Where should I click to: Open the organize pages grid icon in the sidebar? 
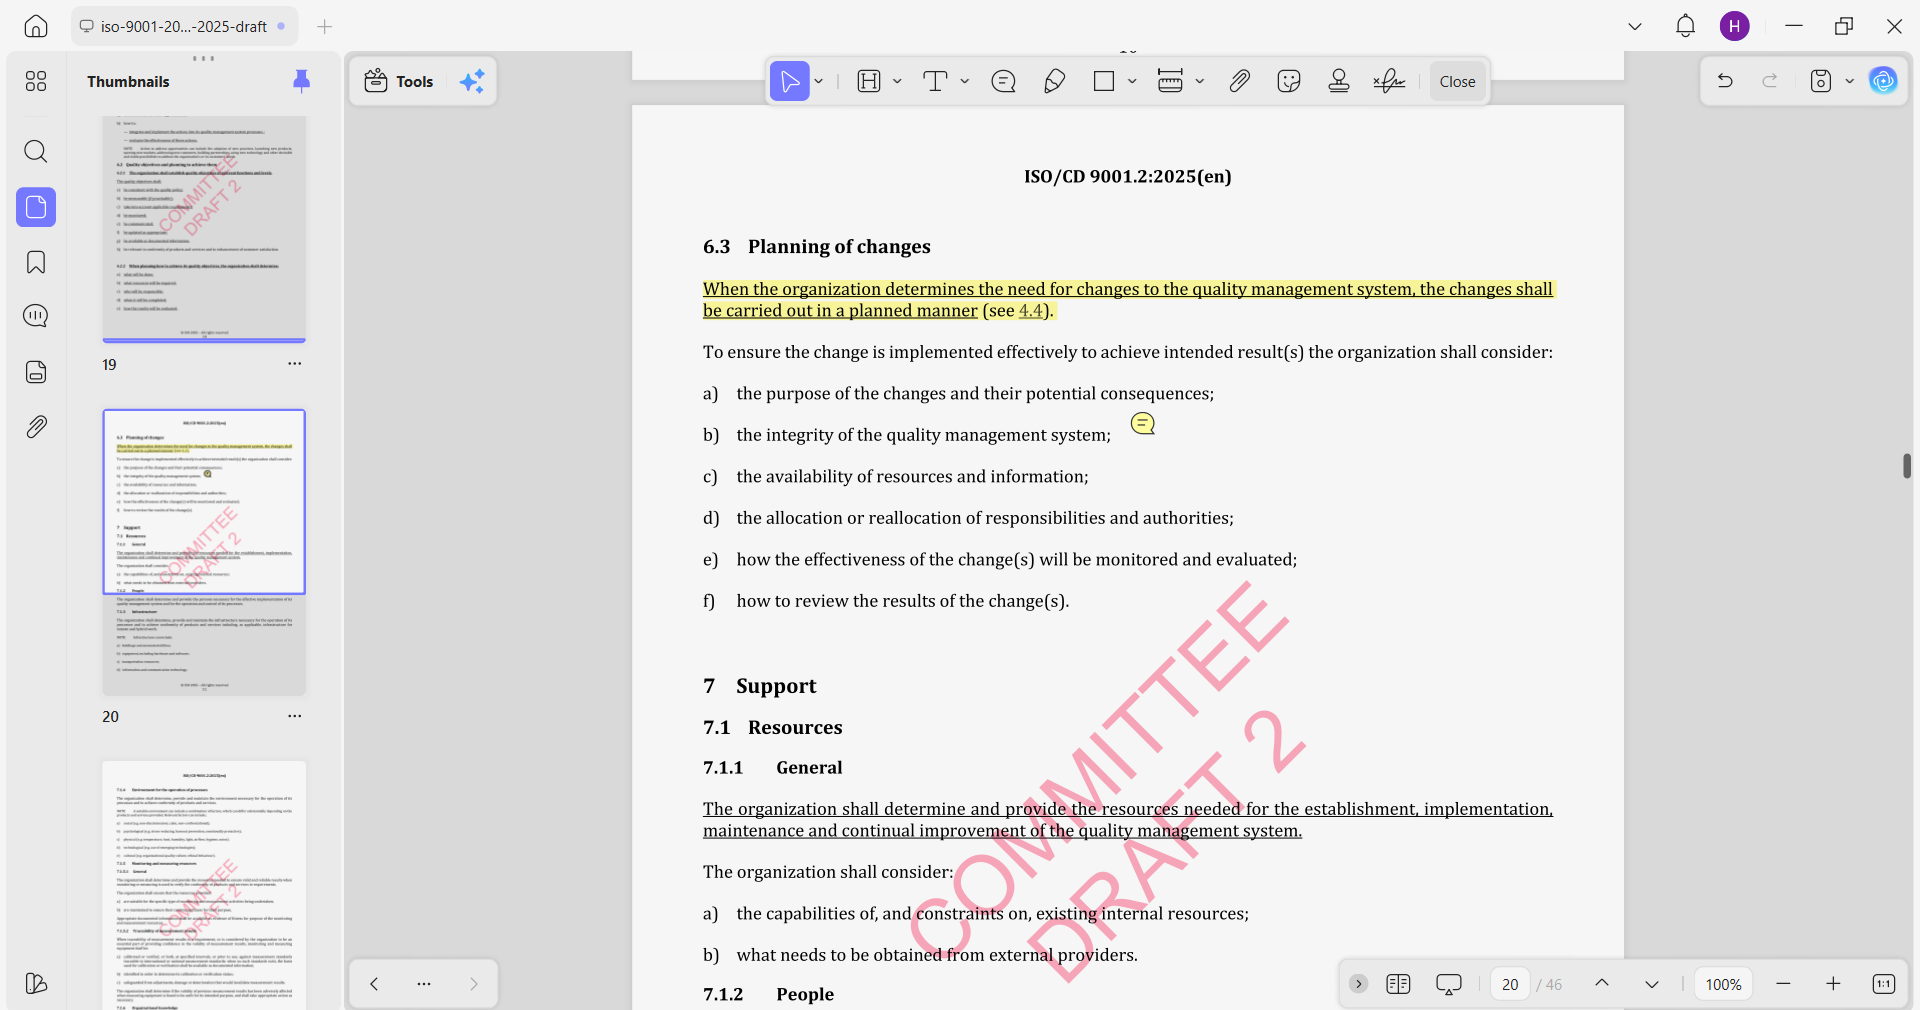(x=36, y=81)
